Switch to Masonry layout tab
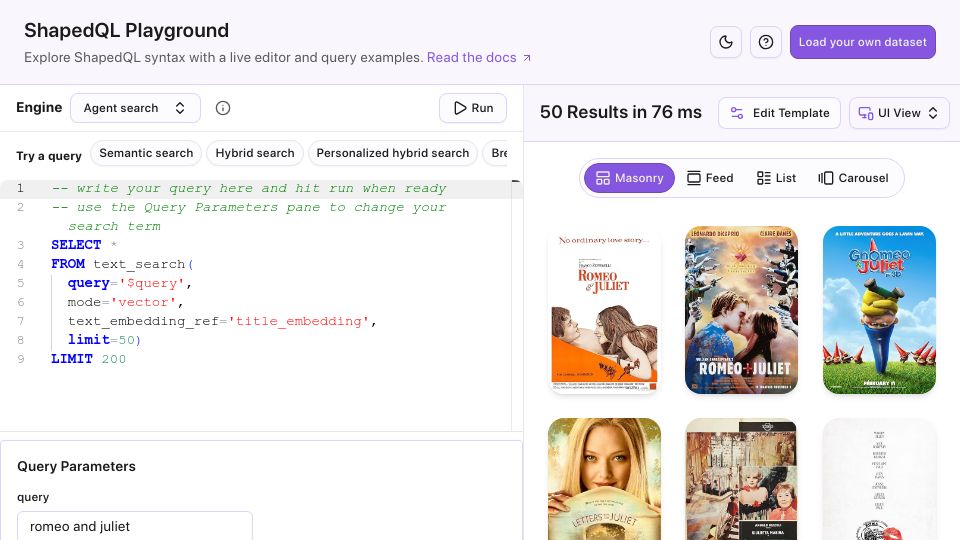This screenshot has width=960, height=540. [x=629, y=178]
